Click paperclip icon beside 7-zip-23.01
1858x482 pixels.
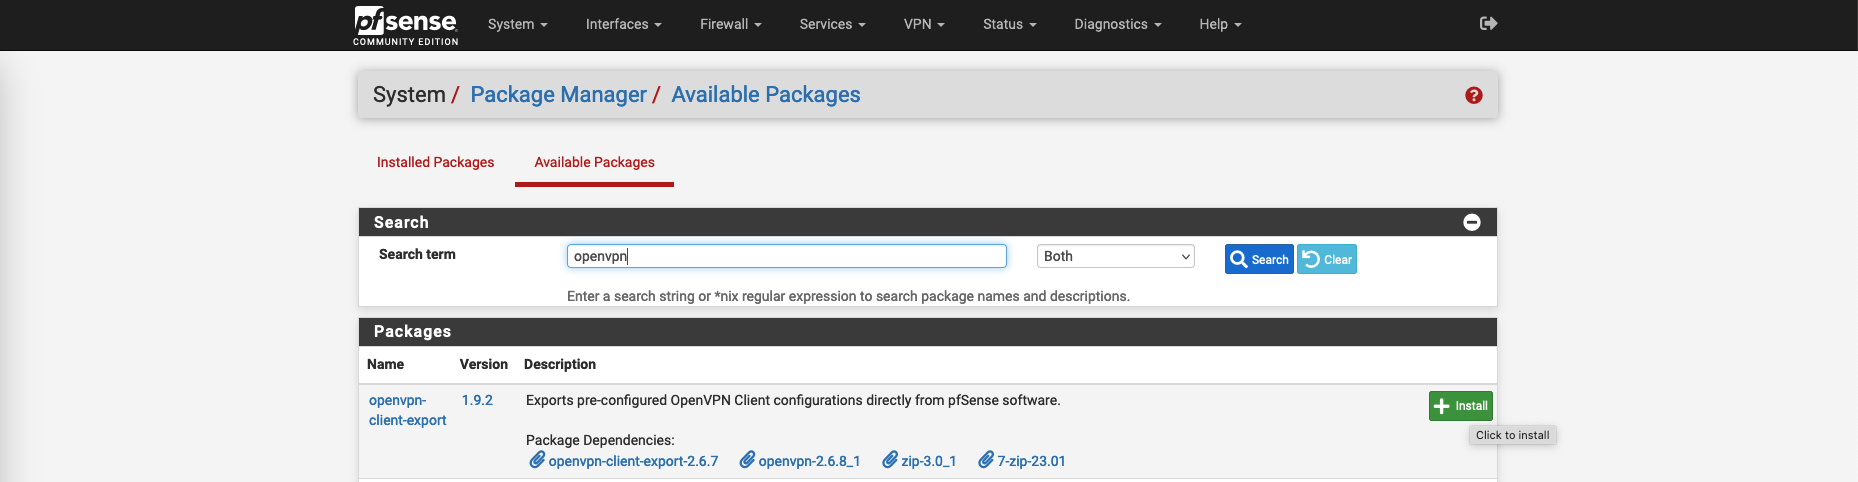986,460
